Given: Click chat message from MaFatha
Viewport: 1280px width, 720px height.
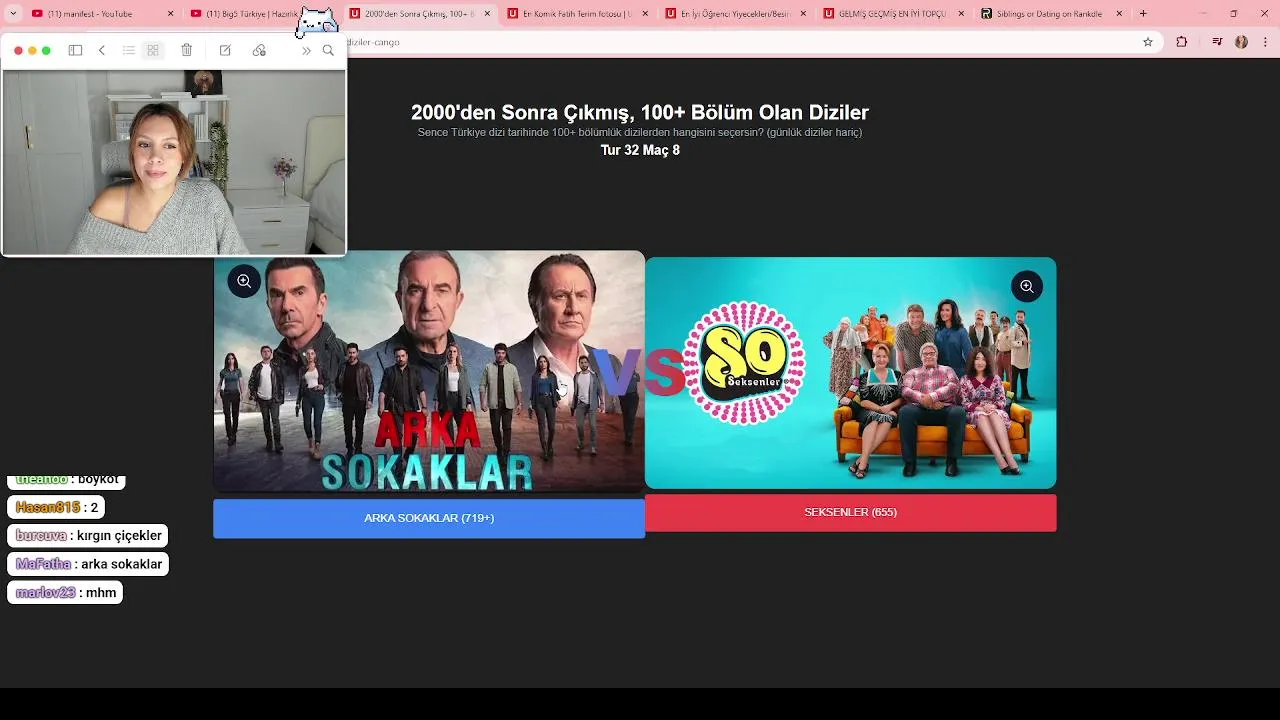Looking at the screenshot, I should [88, 564].
